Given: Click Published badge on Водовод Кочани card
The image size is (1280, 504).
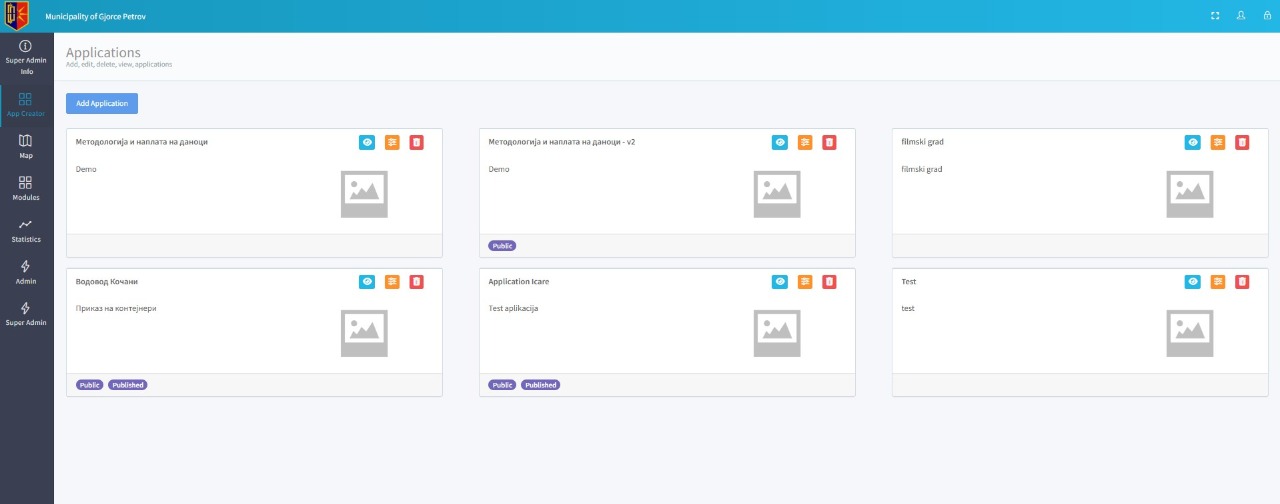Looking at the screenshot, I should click(128, 384).
